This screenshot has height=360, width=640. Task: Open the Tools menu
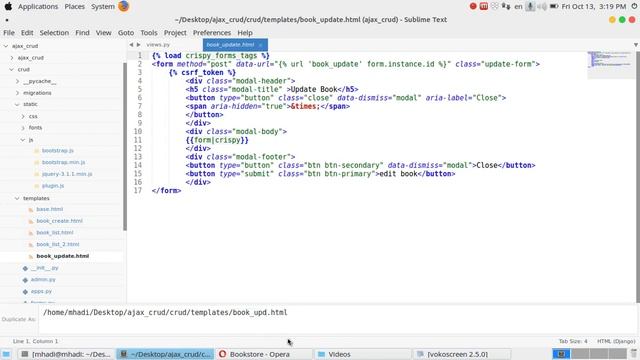pos(149,33)
